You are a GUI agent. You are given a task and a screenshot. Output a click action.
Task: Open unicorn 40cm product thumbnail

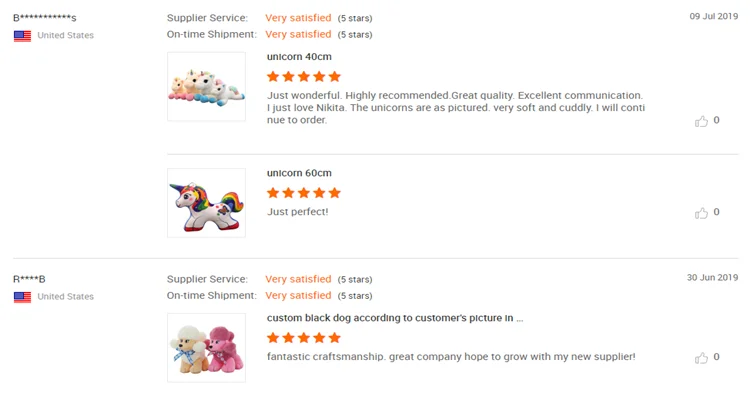pyautogui.click(x=206, y=87)
